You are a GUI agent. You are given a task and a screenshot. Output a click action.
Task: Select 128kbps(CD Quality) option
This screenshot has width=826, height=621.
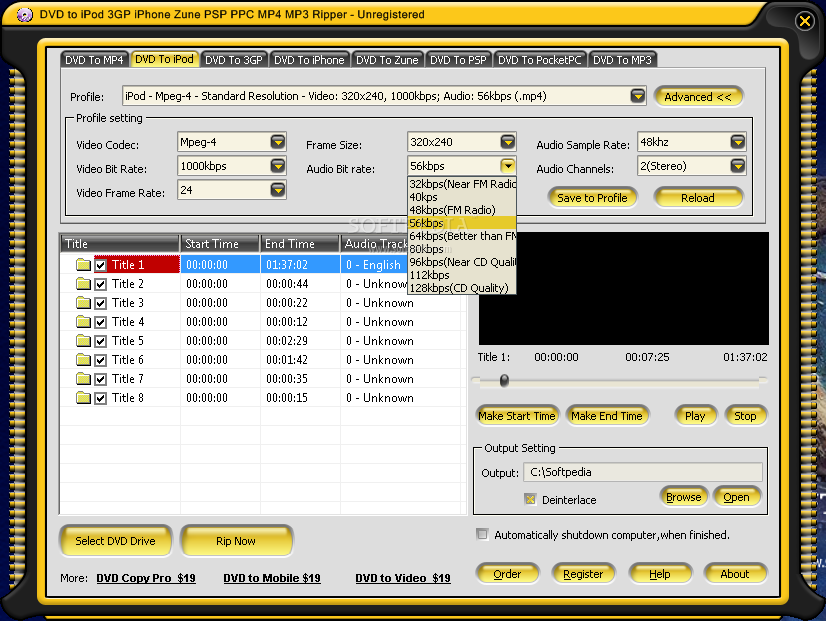tap(462, 288)
